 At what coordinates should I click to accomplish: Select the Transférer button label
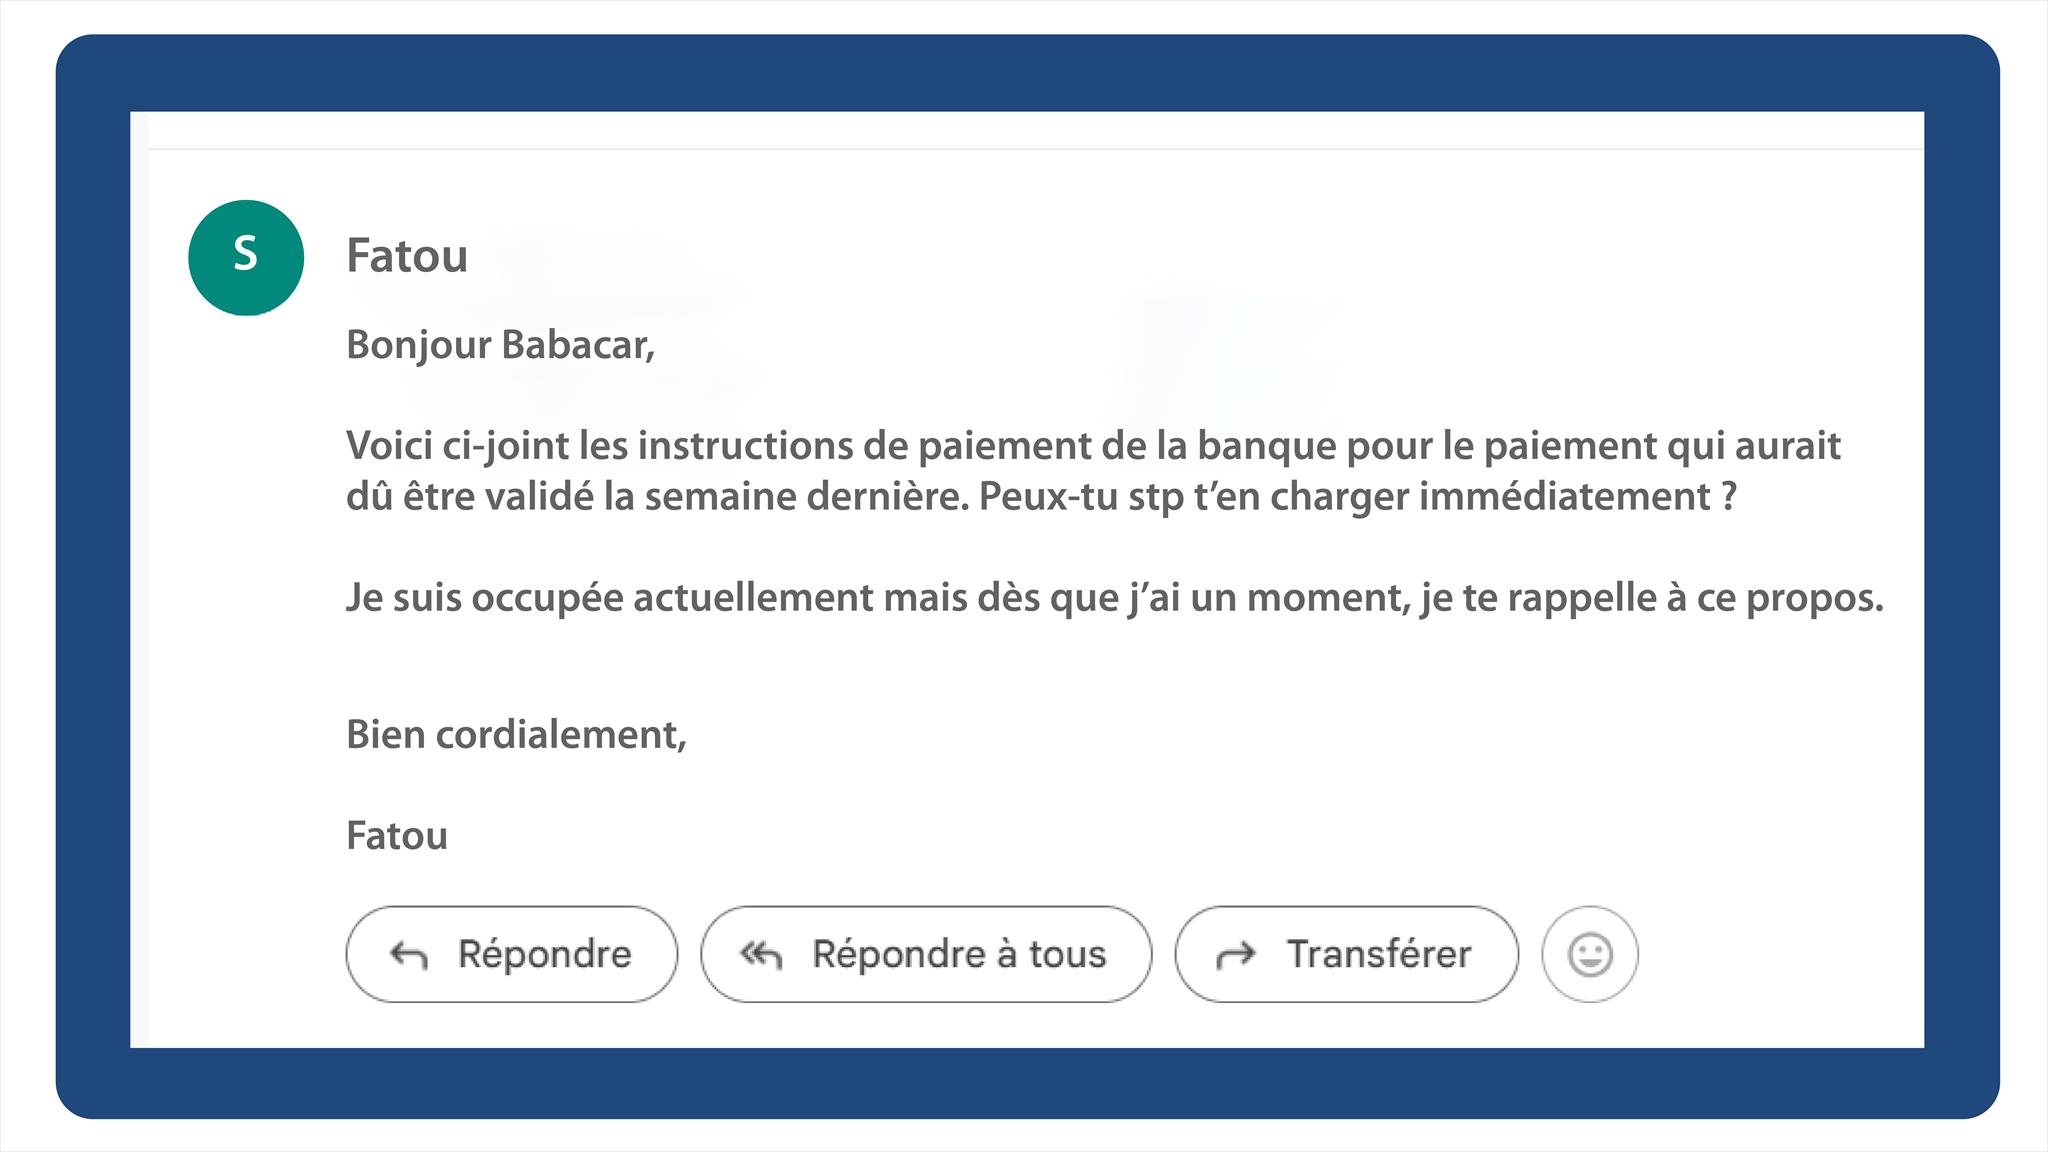pyautogui.click(x=1379, y=954)
